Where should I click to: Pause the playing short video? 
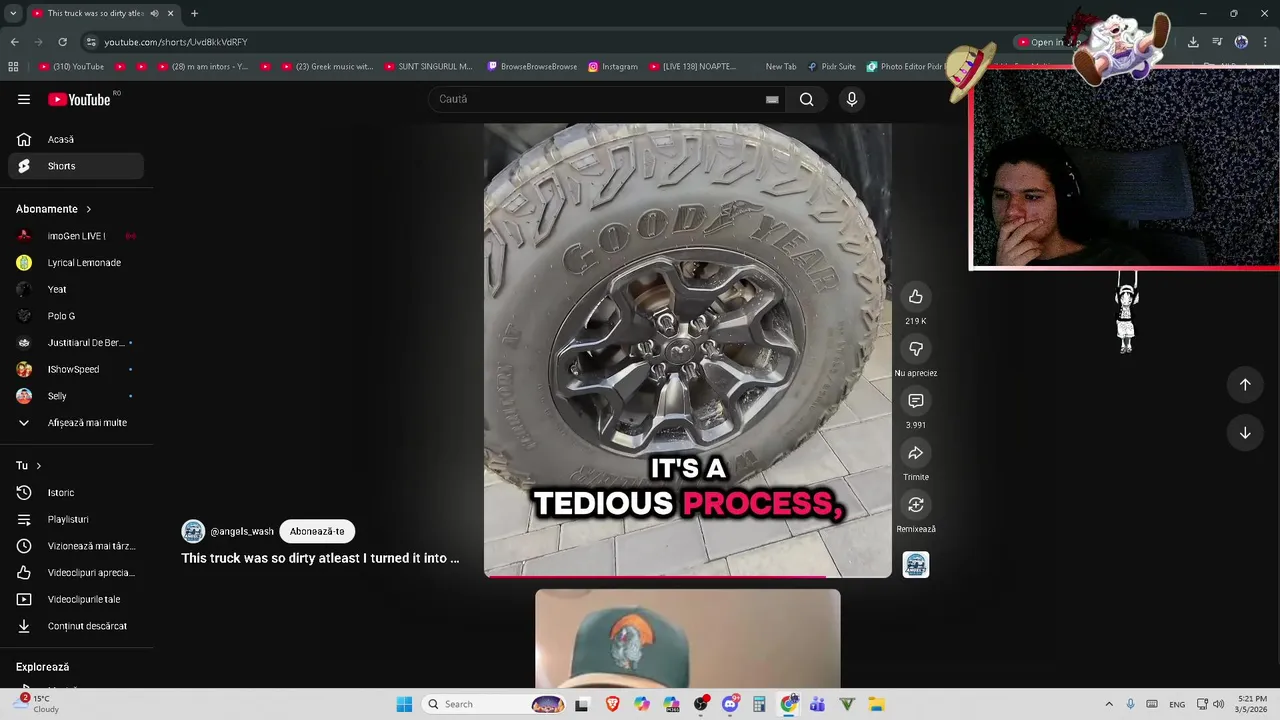pyautogui.click(x=688, y=350)
